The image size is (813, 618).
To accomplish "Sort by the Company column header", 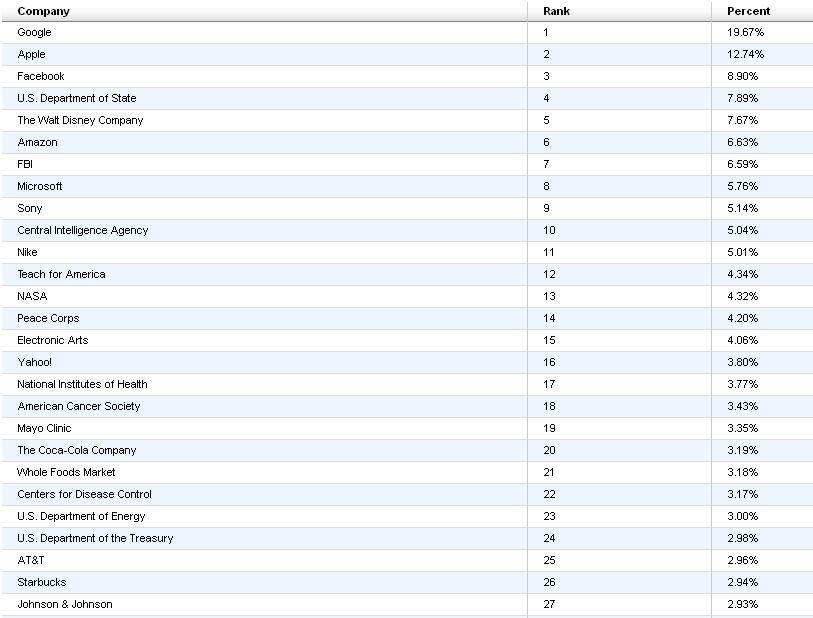I will tap(44, 11).
